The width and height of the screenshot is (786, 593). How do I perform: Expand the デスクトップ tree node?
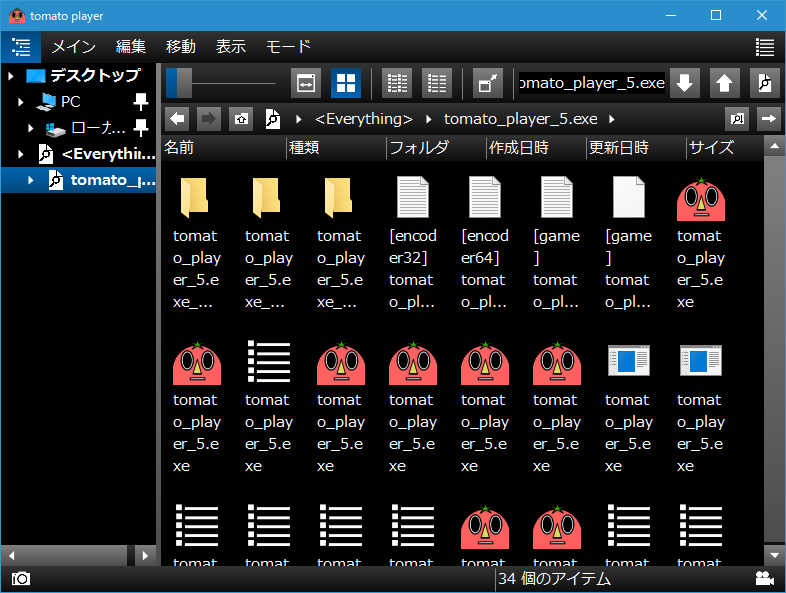click(11, 76)
